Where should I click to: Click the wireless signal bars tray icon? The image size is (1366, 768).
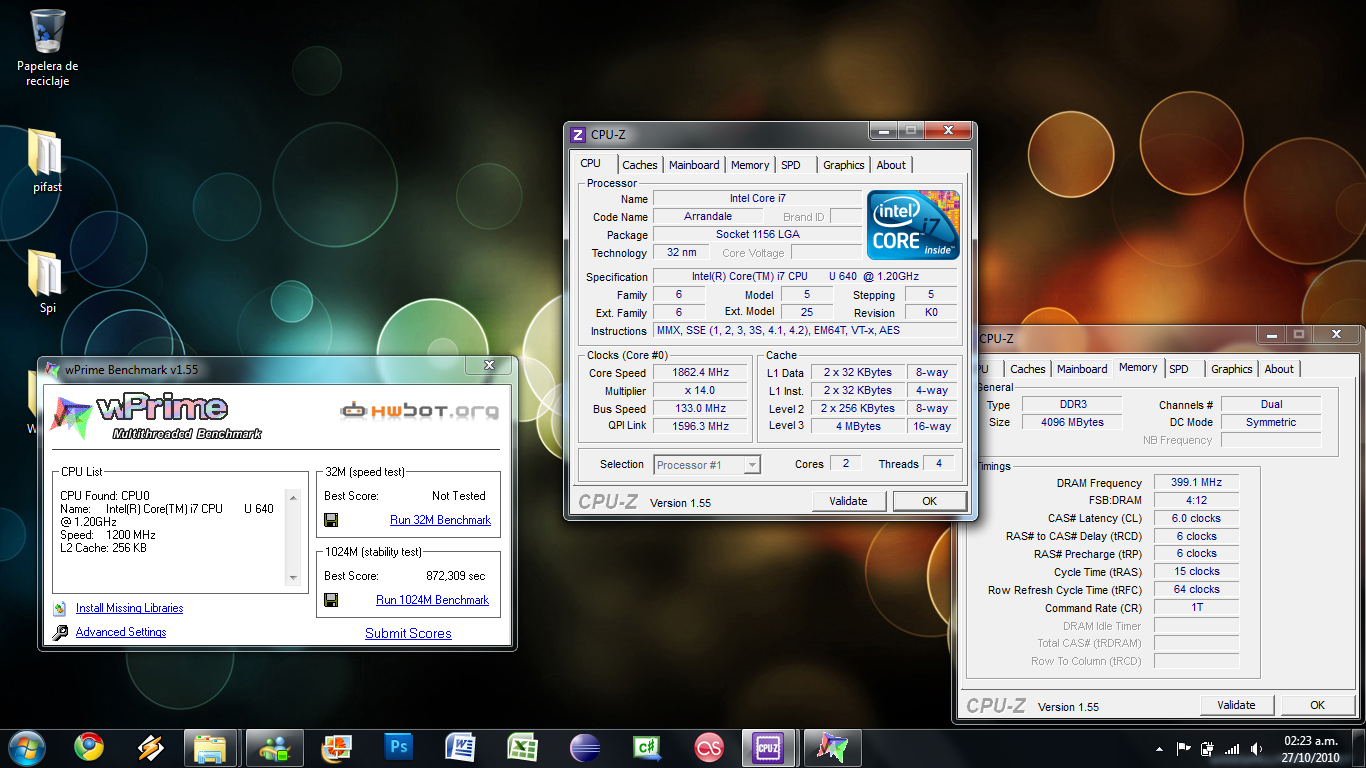pos(1232,748)
